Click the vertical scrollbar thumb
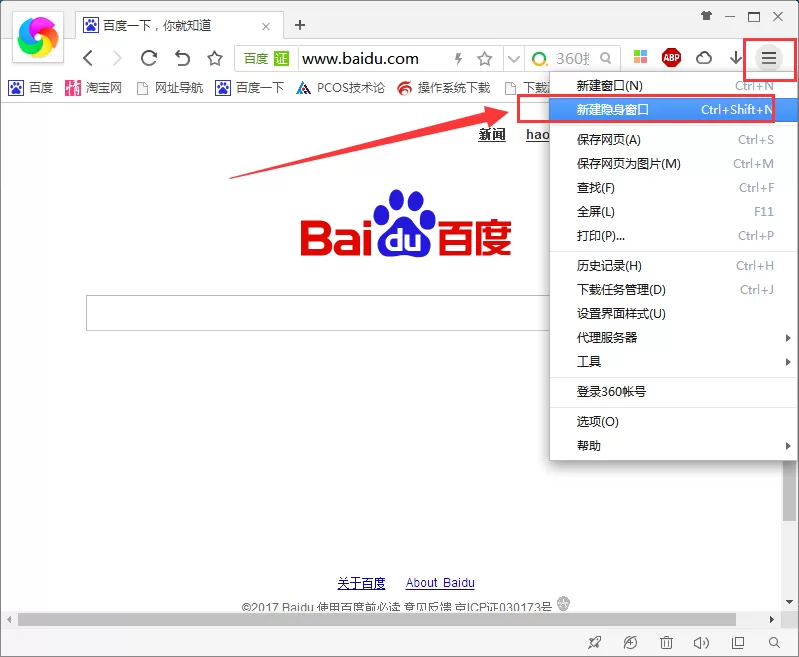Viewport: 799px width, 657px height. [x=789, y=490]
